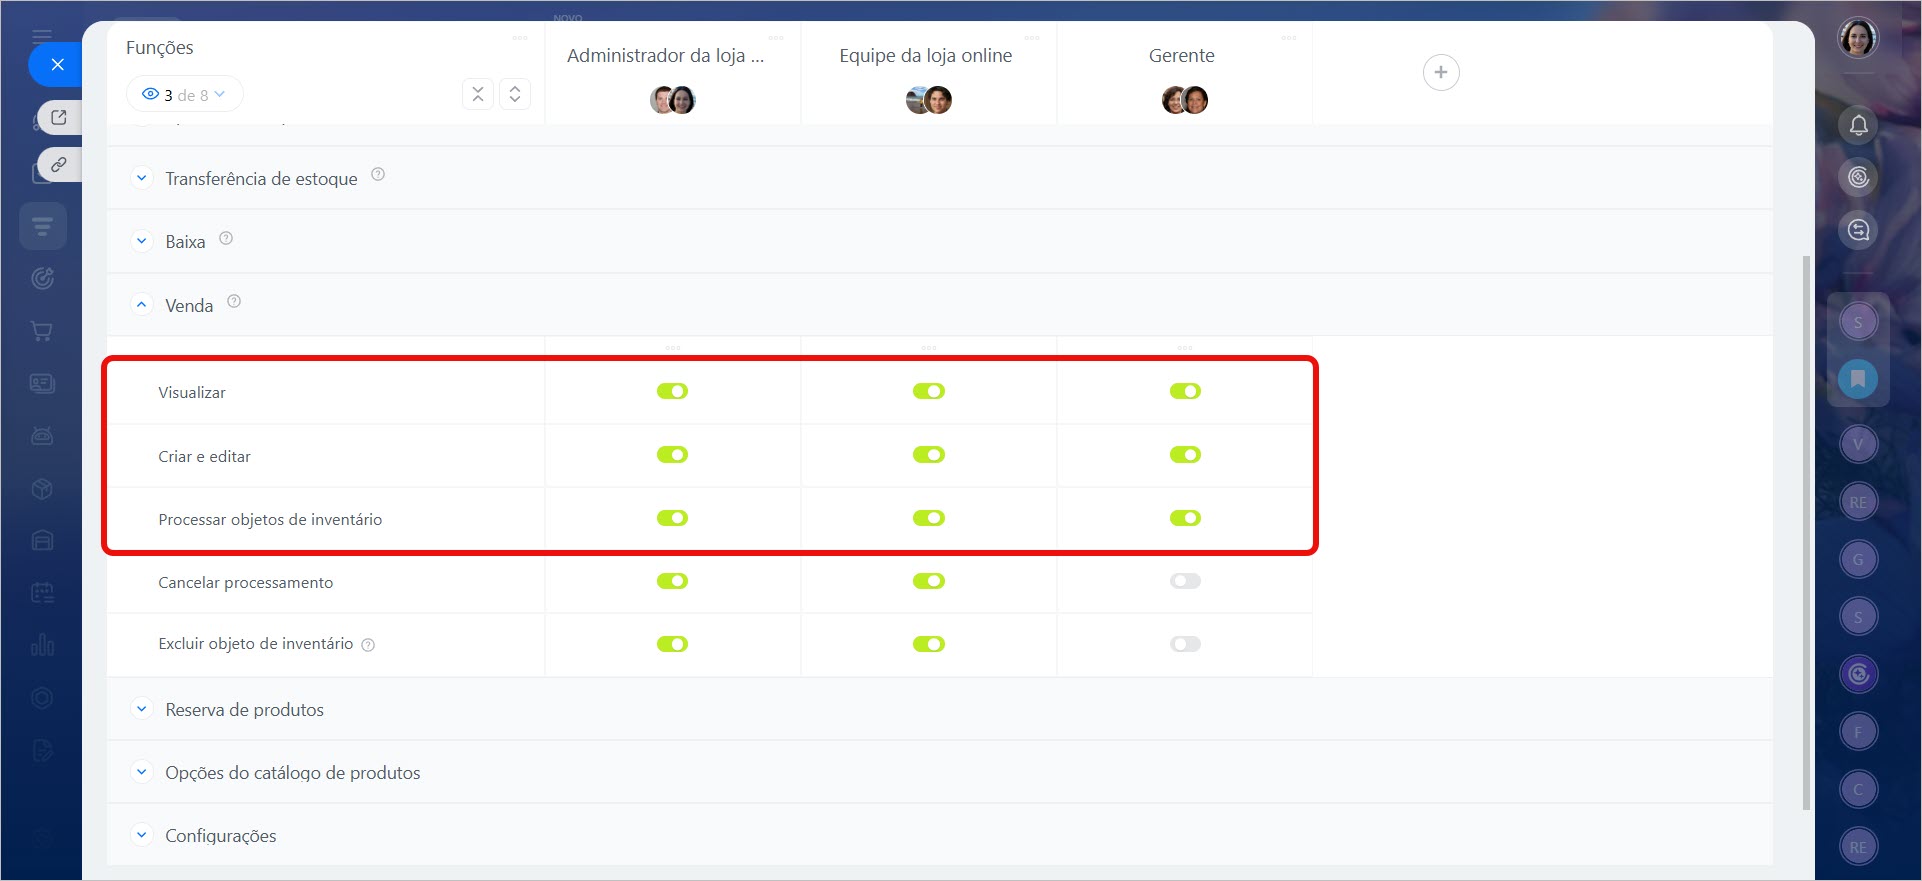The width and height of the screenshot is (1922, 881).
Task: Click help icon next to Transferência de estoque
Action: [x=378, y=174]
